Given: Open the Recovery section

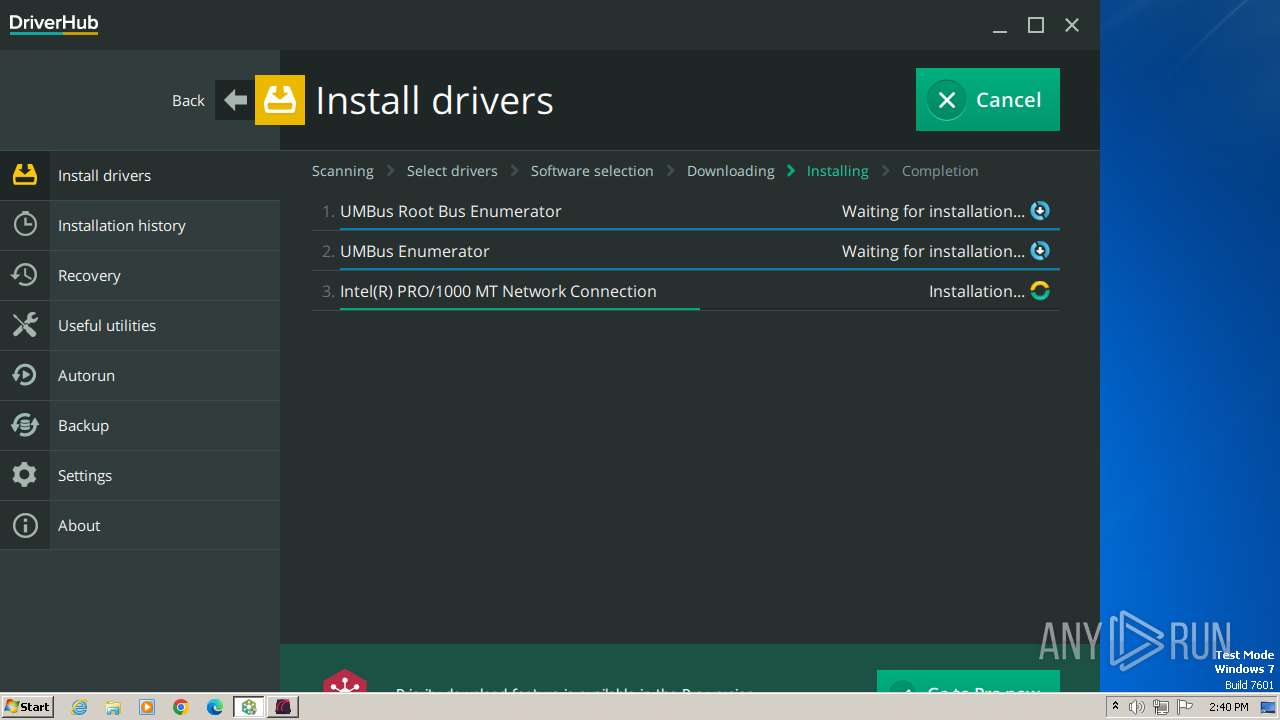Looking at the screenshot, I should (140, 275).
